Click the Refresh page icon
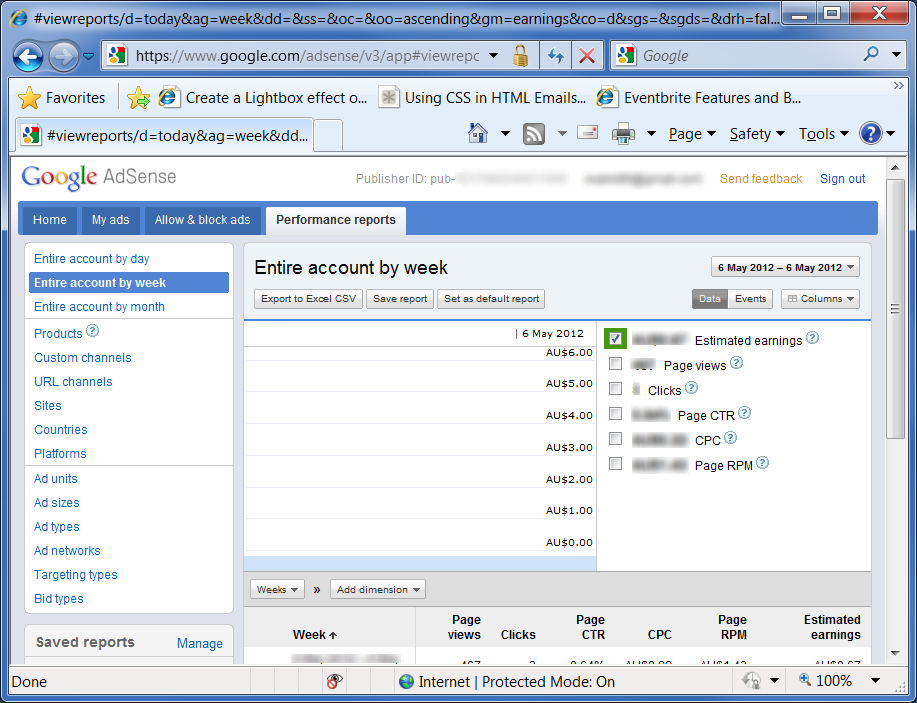 coord(555,56)
